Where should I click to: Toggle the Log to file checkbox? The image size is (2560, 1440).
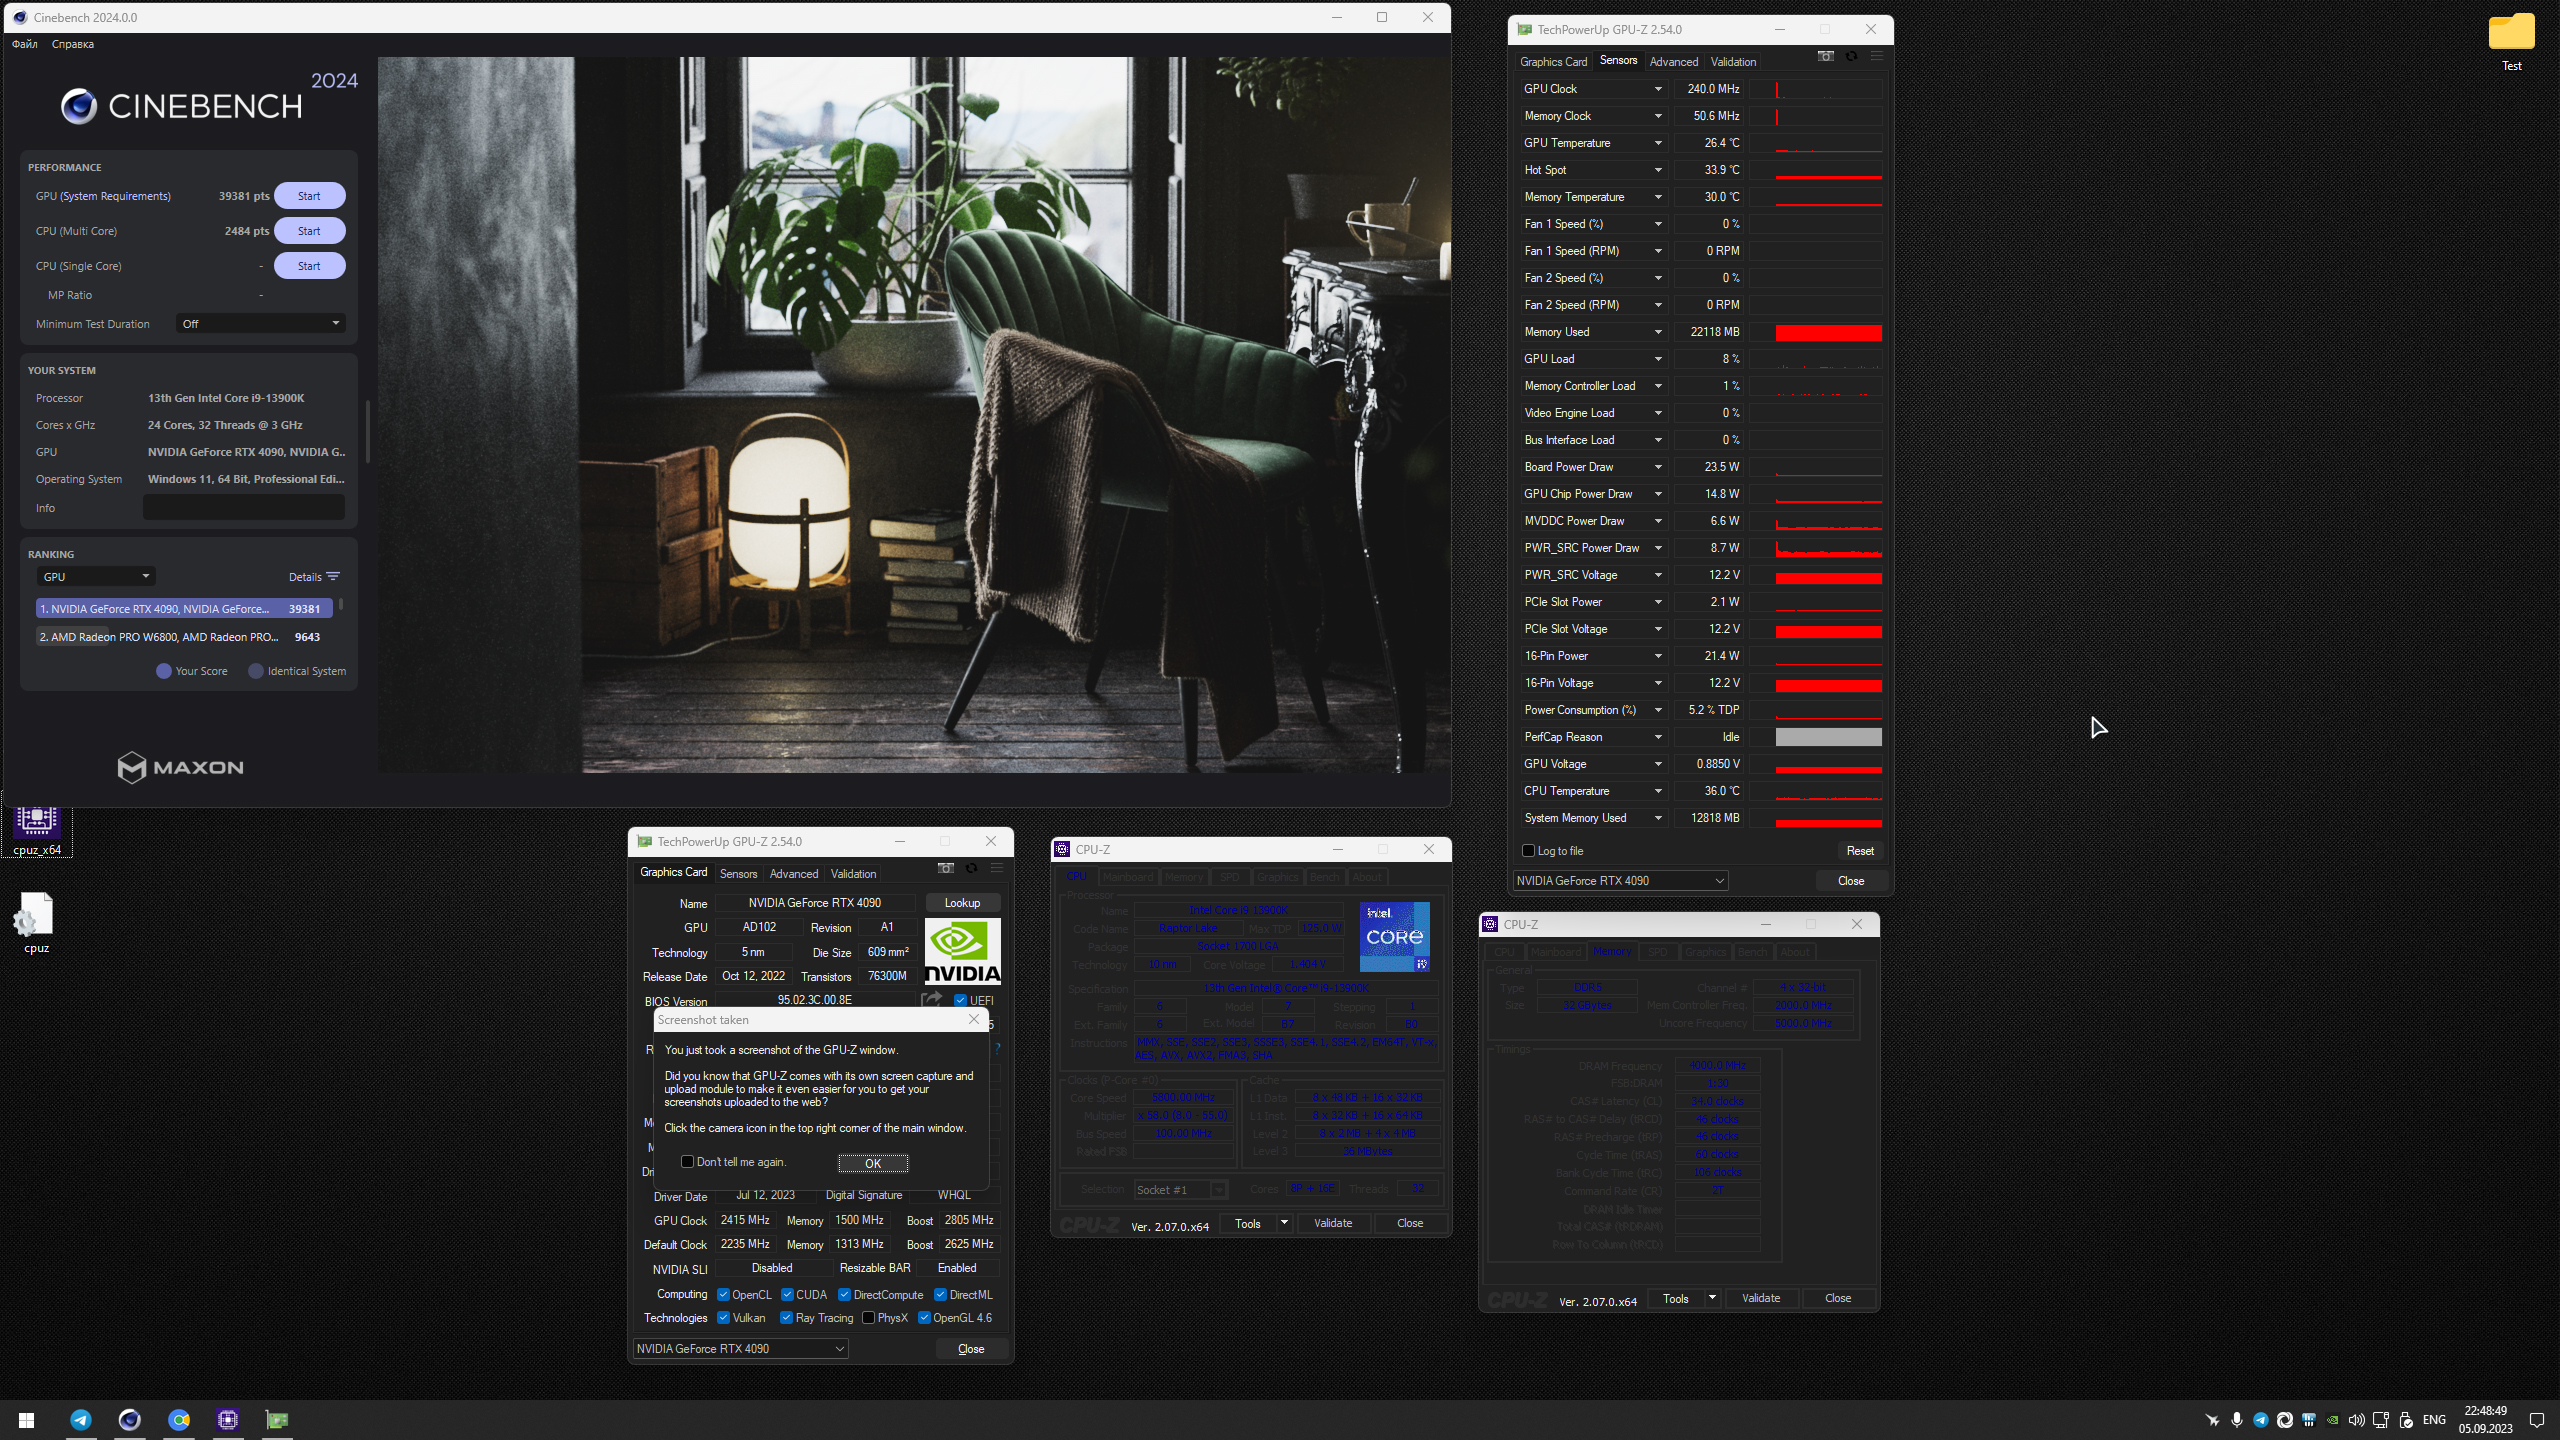point(1528,850)
